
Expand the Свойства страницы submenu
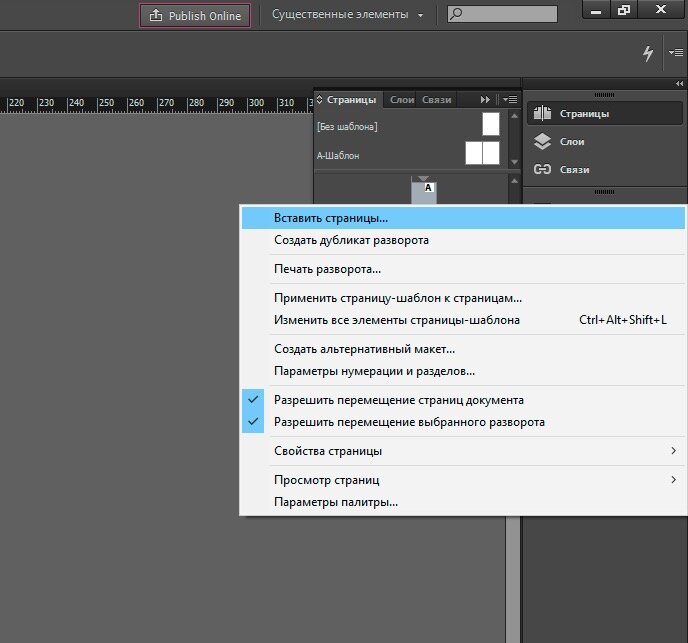[x=463, y=451]
